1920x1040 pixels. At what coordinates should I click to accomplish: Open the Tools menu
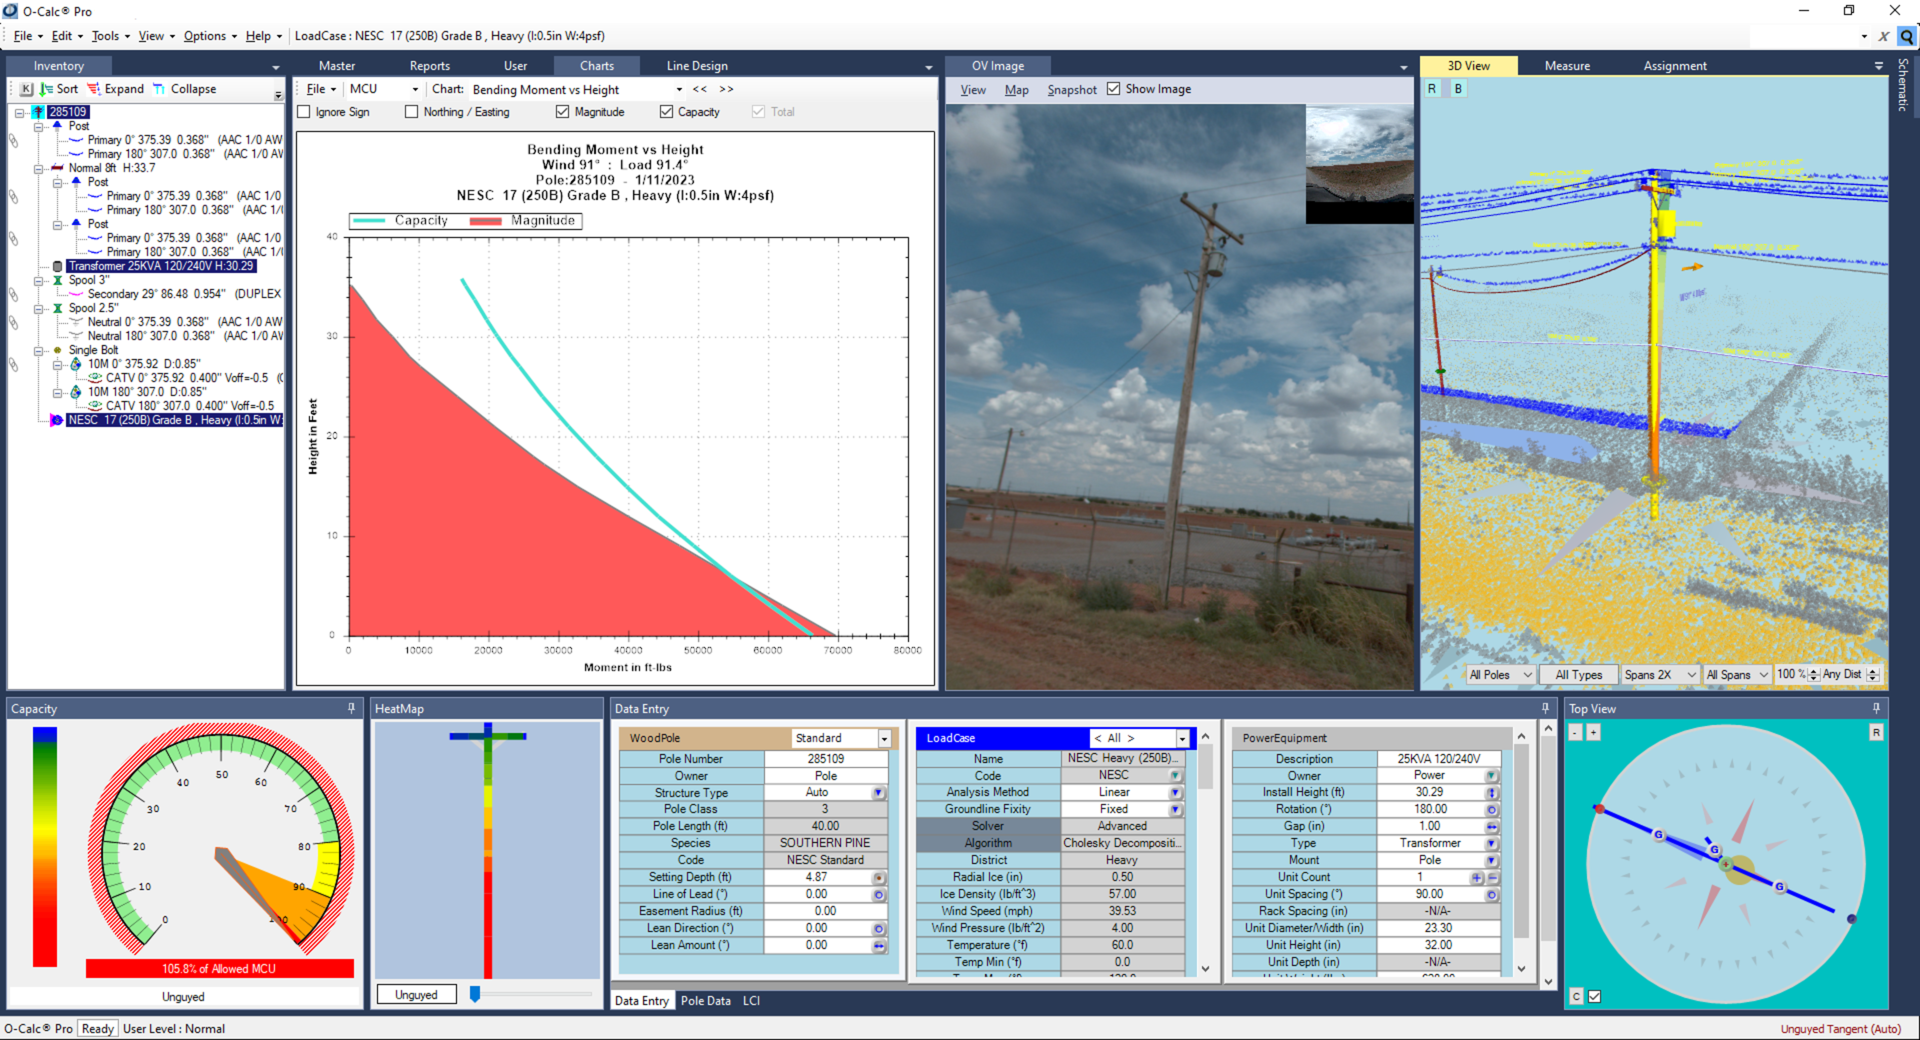coord(104,35)
